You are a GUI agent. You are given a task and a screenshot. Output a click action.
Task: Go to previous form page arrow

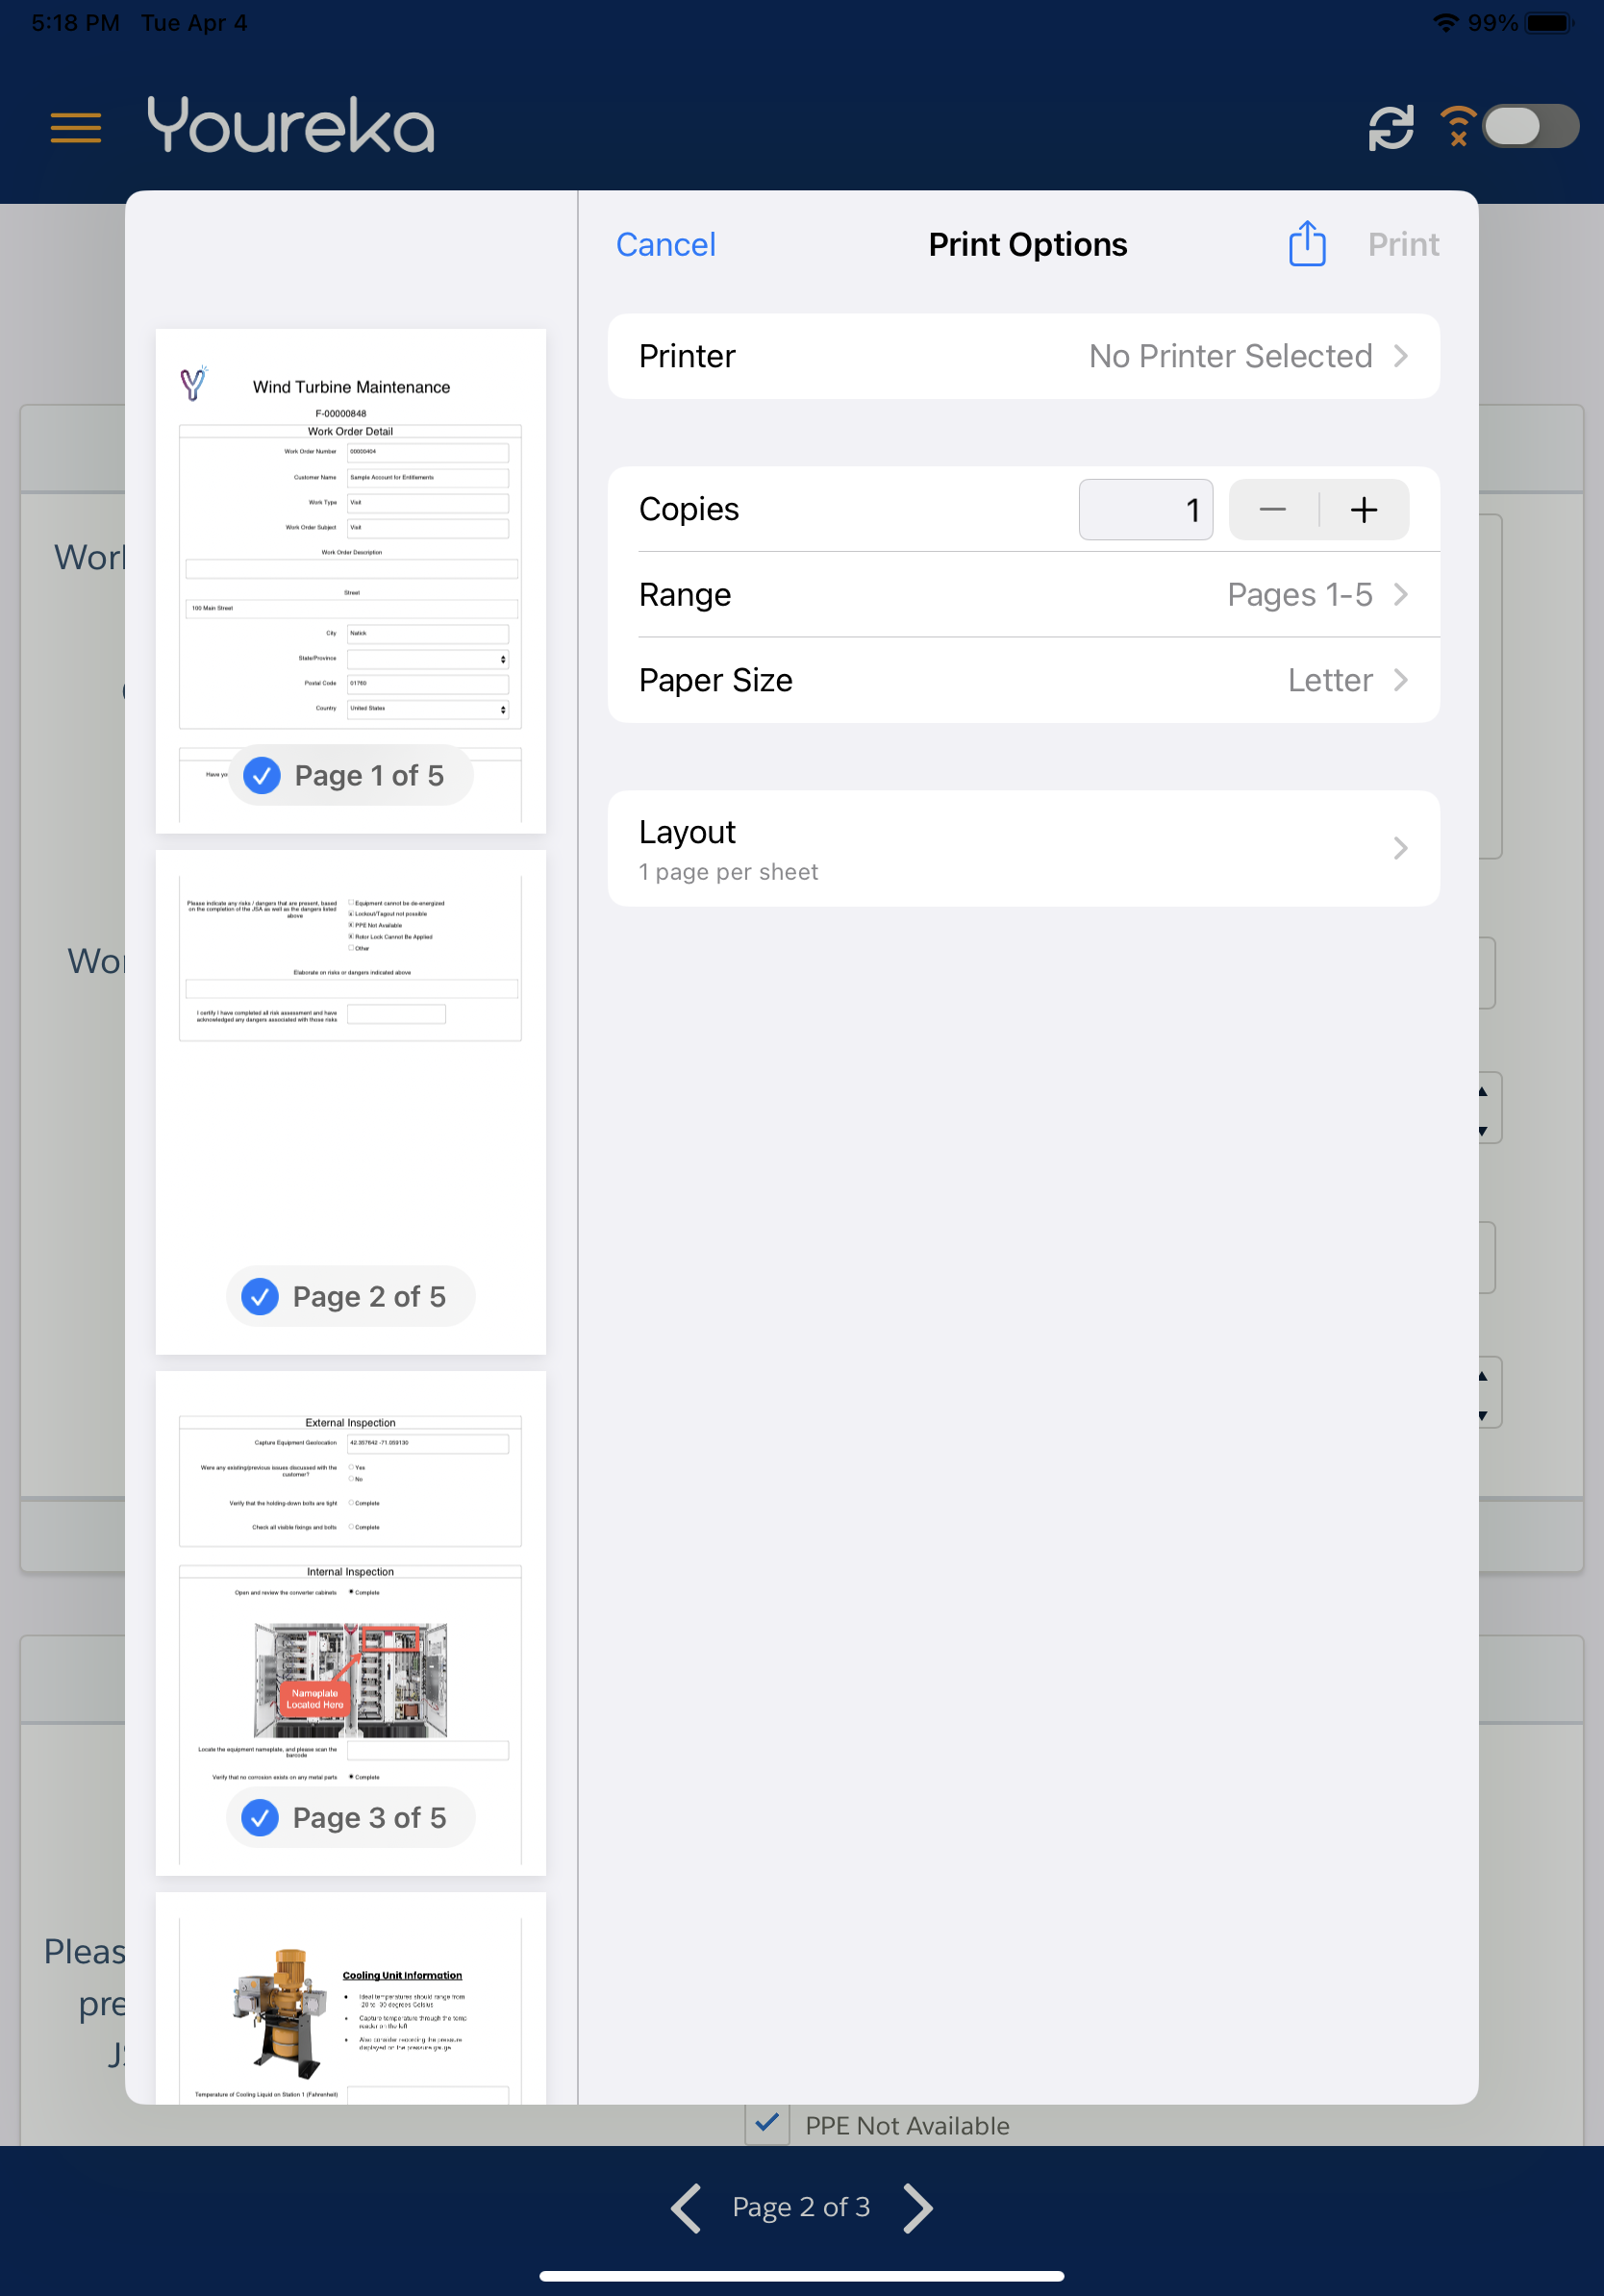(686, 2208)
